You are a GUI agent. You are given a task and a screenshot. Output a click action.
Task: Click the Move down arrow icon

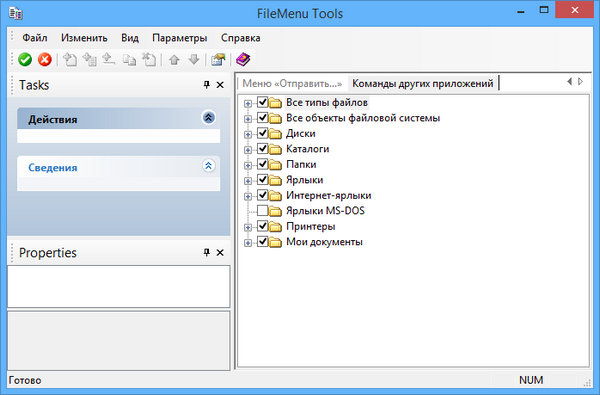click(x=194, y=60)
